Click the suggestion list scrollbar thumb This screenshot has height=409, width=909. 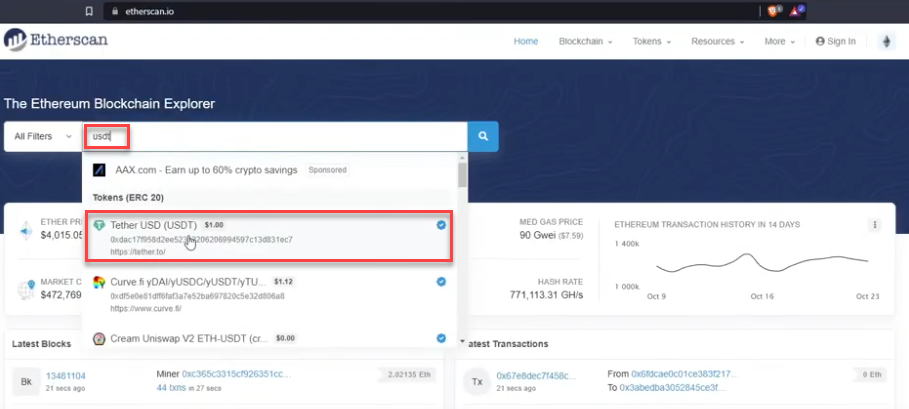[x=462, y=176]
